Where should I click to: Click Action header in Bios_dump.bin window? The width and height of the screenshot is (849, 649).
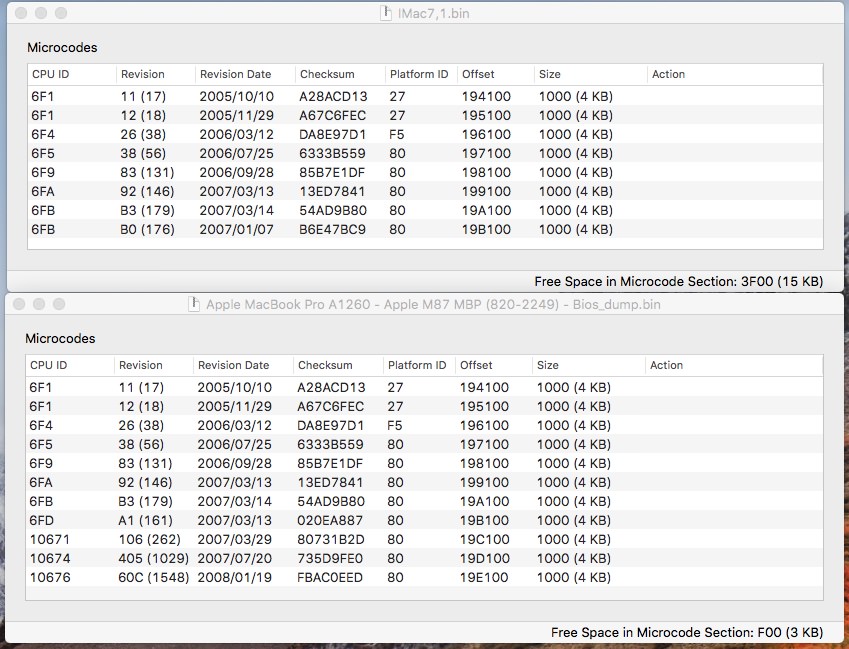click(734, 365)
